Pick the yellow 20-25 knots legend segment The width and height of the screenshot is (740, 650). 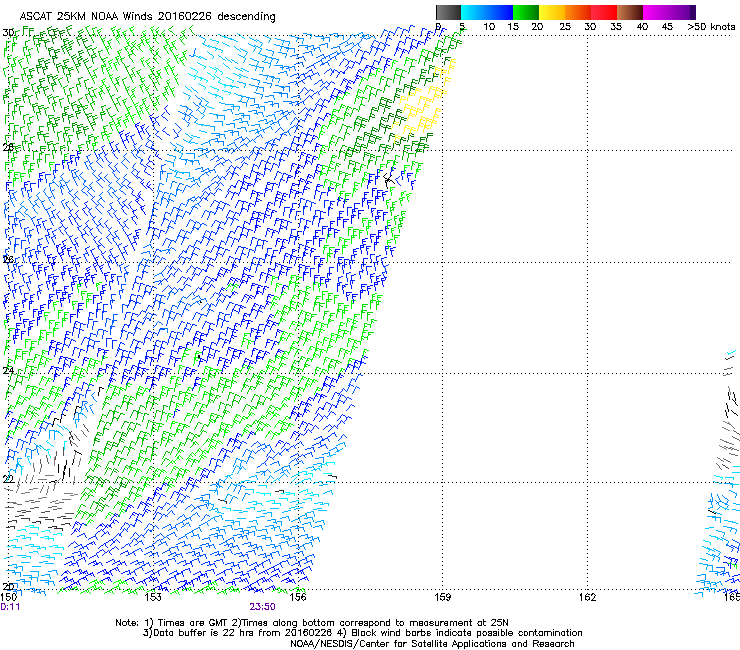pos(552,12)
